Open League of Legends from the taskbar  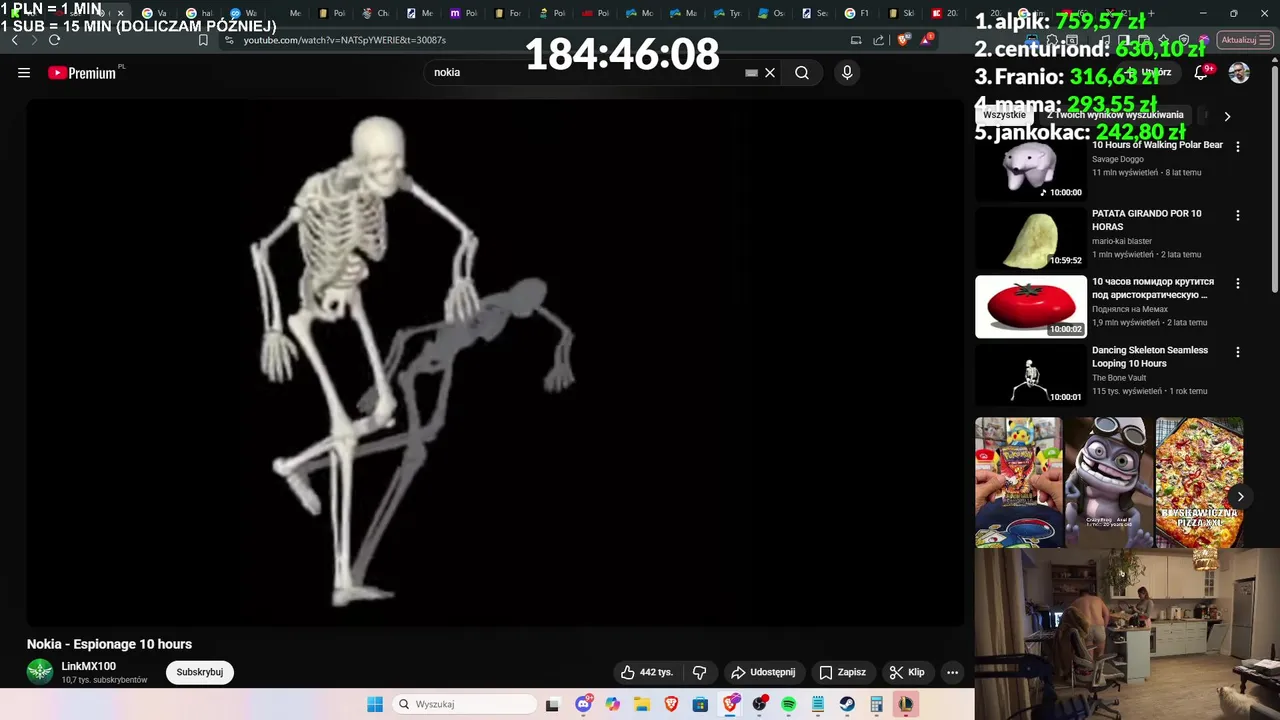click(x=906, y=704)
